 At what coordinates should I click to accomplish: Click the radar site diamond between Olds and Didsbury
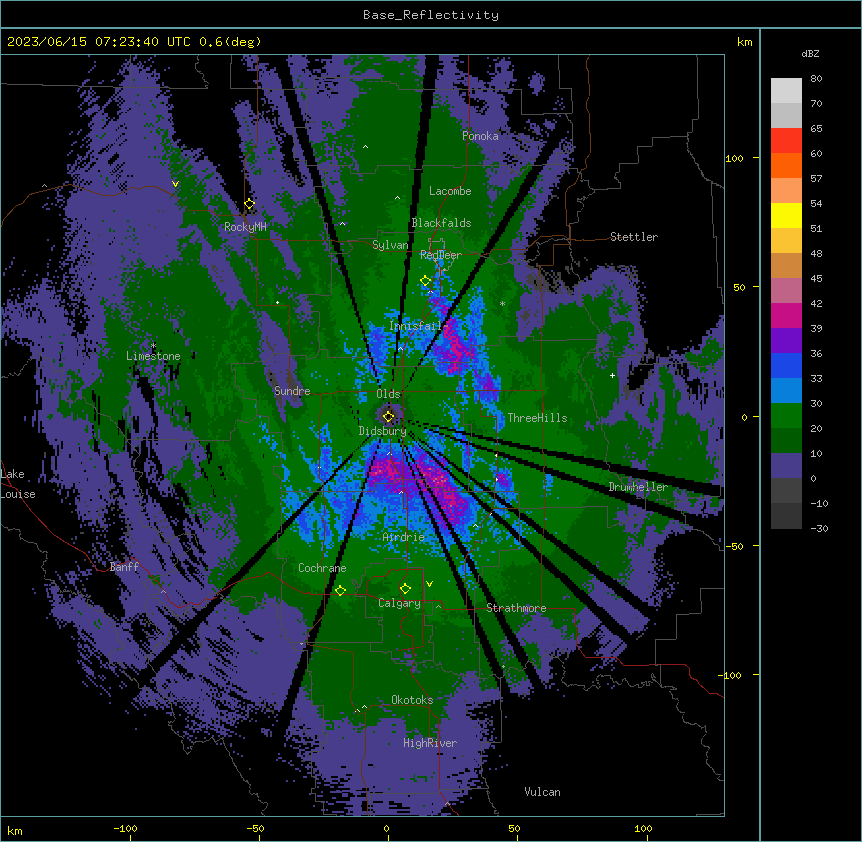(389, 417)
